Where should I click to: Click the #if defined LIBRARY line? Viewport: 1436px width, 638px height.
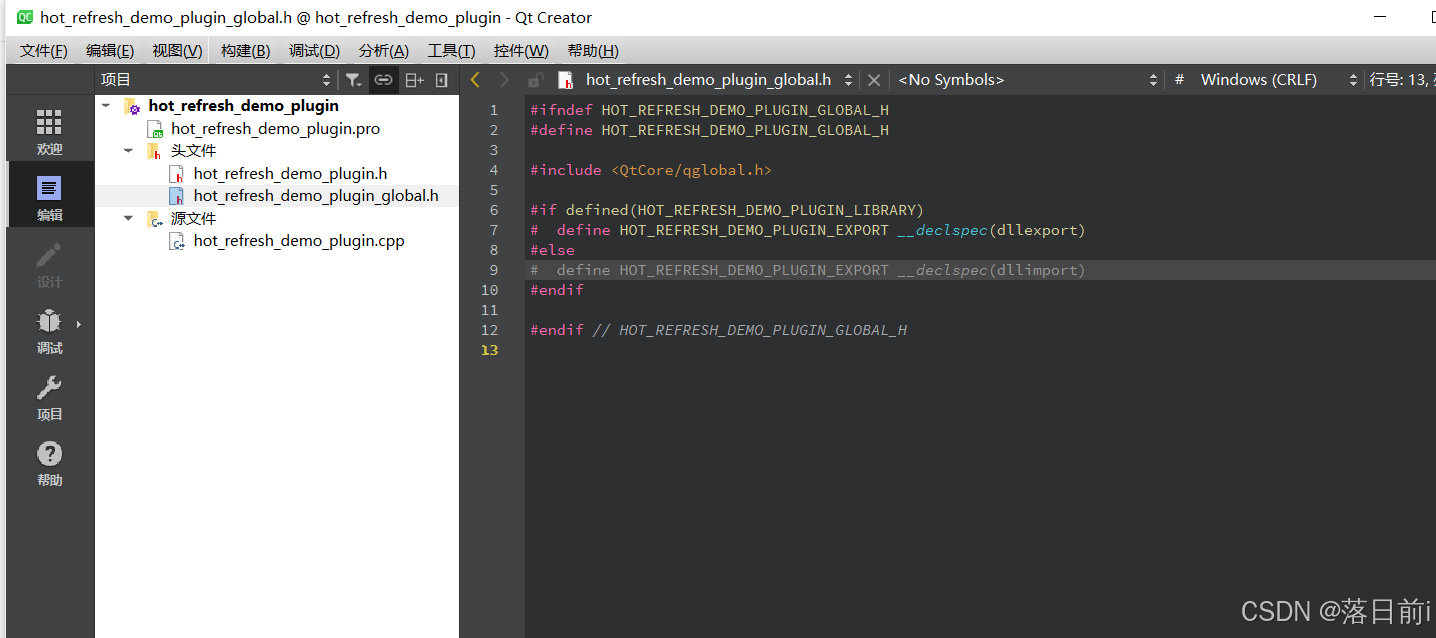727,210
